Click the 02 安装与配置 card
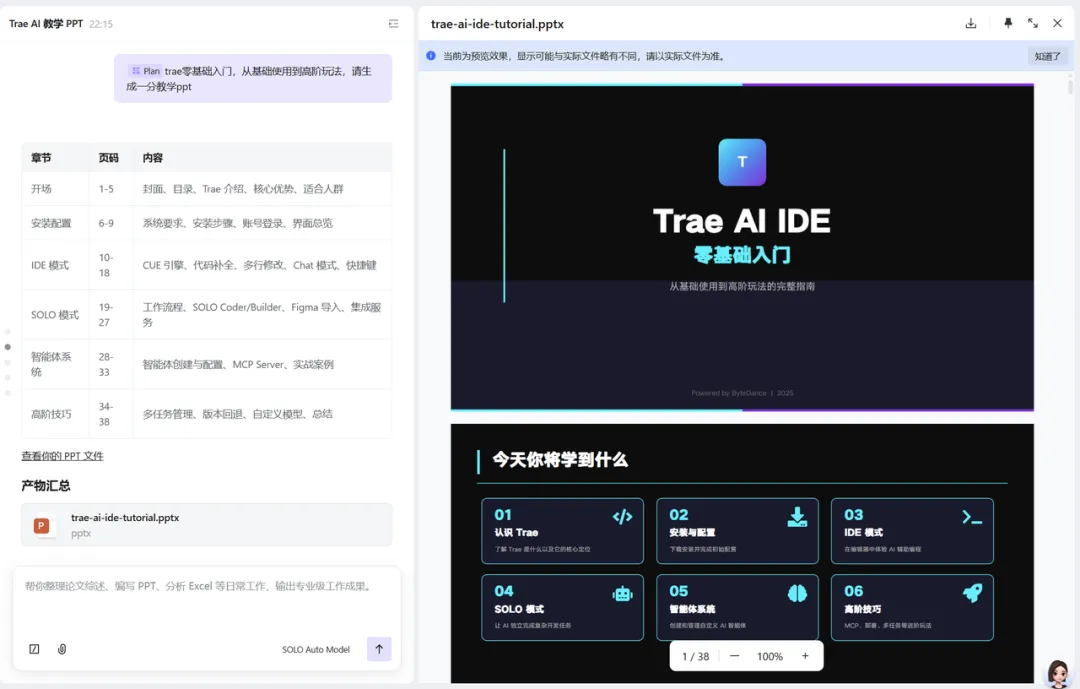The height and width of the screenshot is (689, 1080). (x=737, y=531)
